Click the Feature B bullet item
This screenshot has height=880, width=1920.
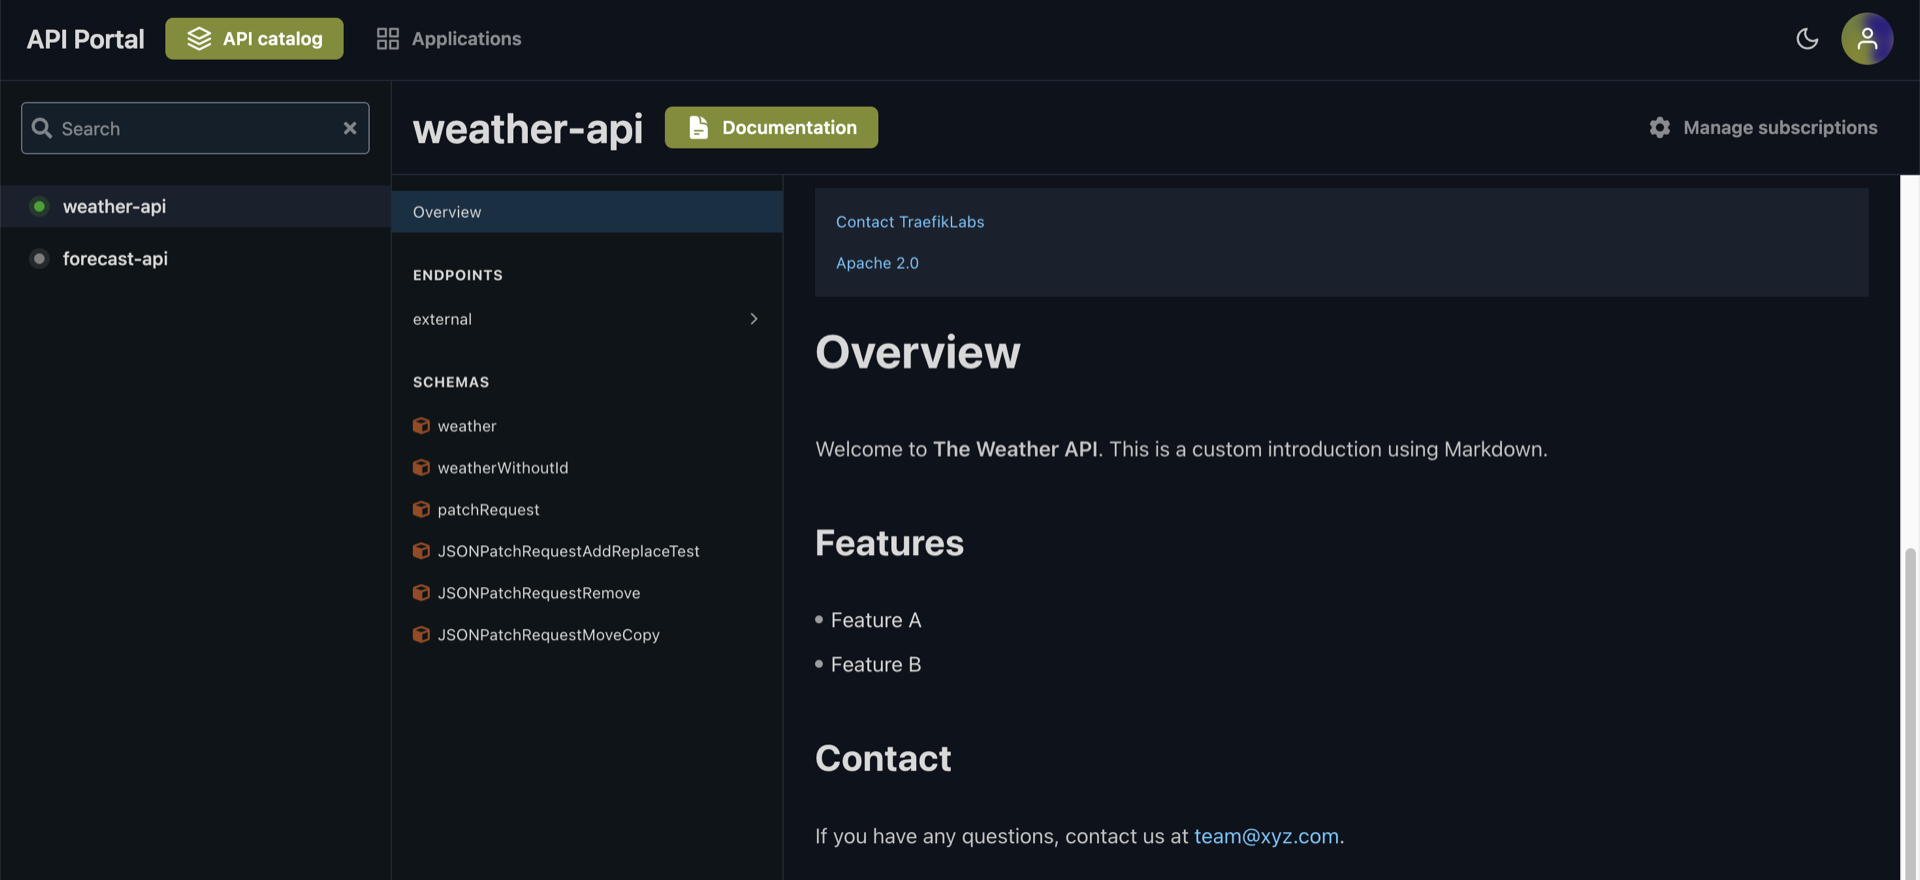coord(876,664)
